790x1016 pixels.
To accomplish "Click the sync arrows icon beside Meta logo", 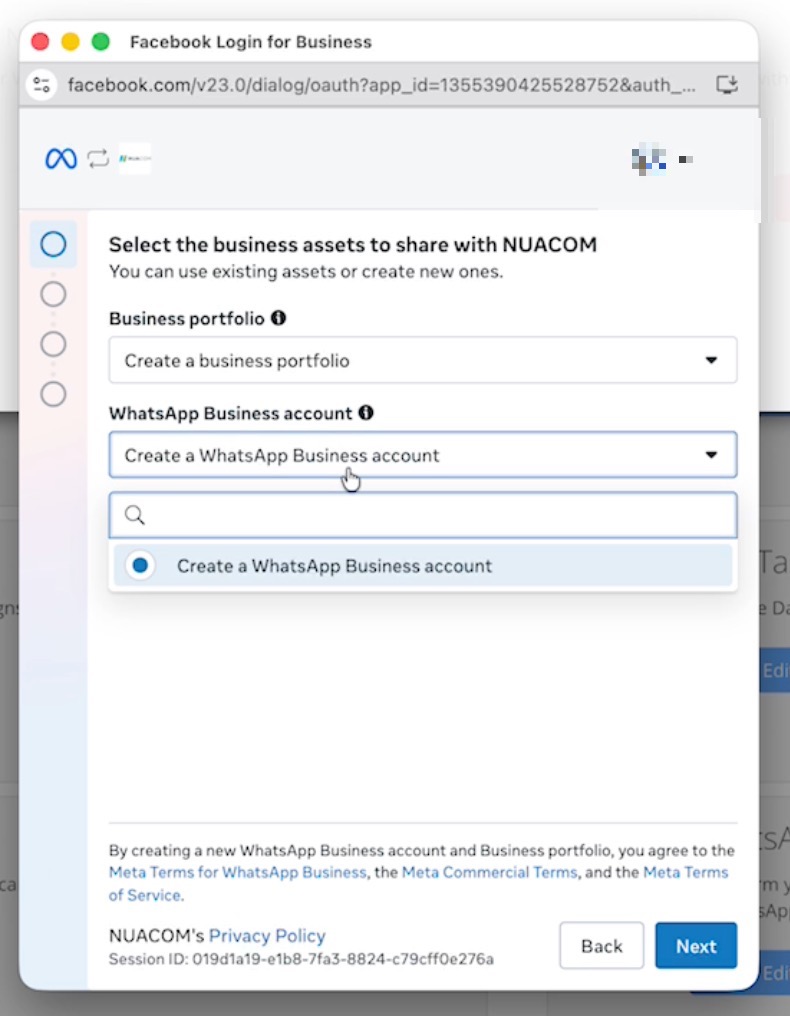I will click(99, 159).
